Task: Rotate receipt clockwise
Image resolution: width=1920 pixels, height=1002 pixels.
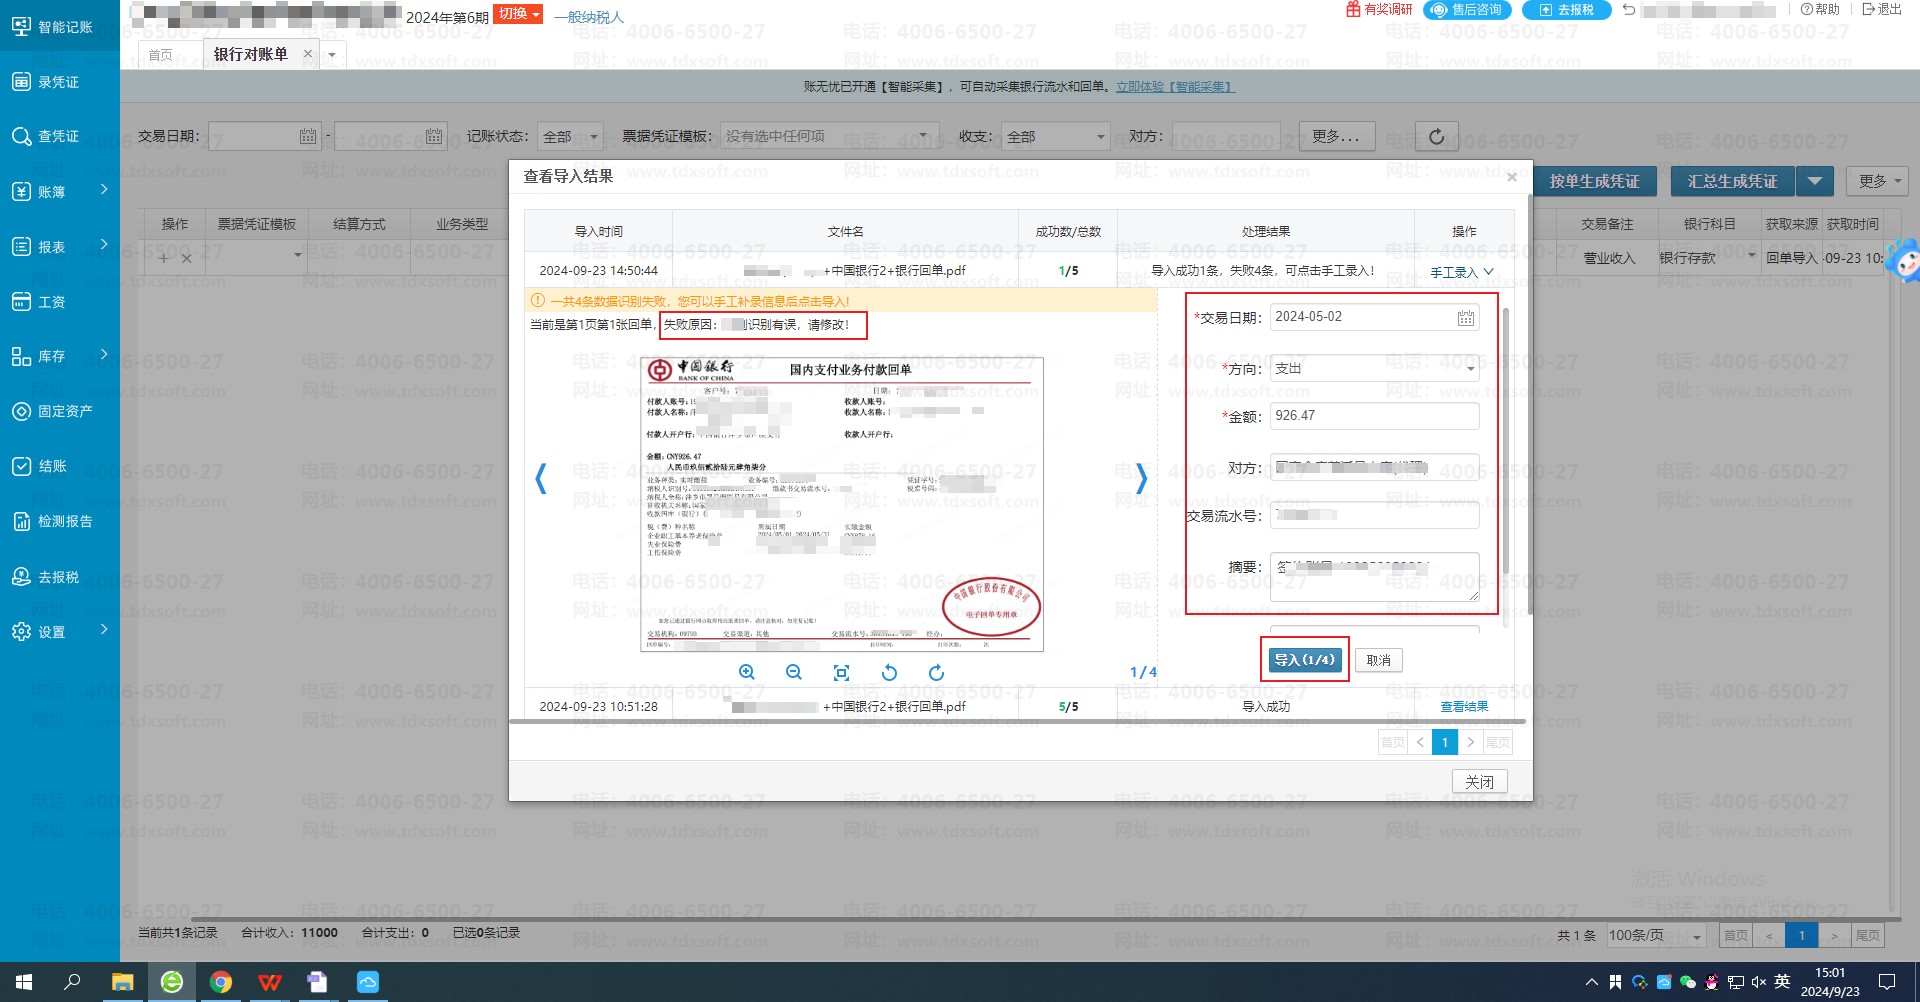Action: coord(936,673)
